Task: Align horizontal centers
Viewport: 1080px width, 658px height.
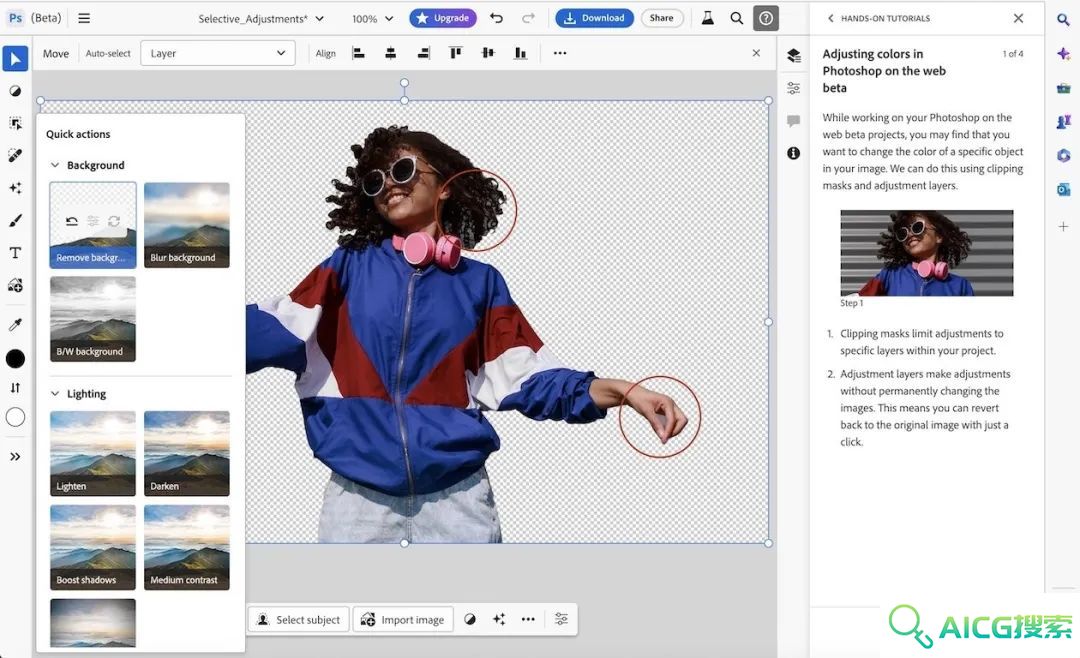Action: [x=391, y=53]
